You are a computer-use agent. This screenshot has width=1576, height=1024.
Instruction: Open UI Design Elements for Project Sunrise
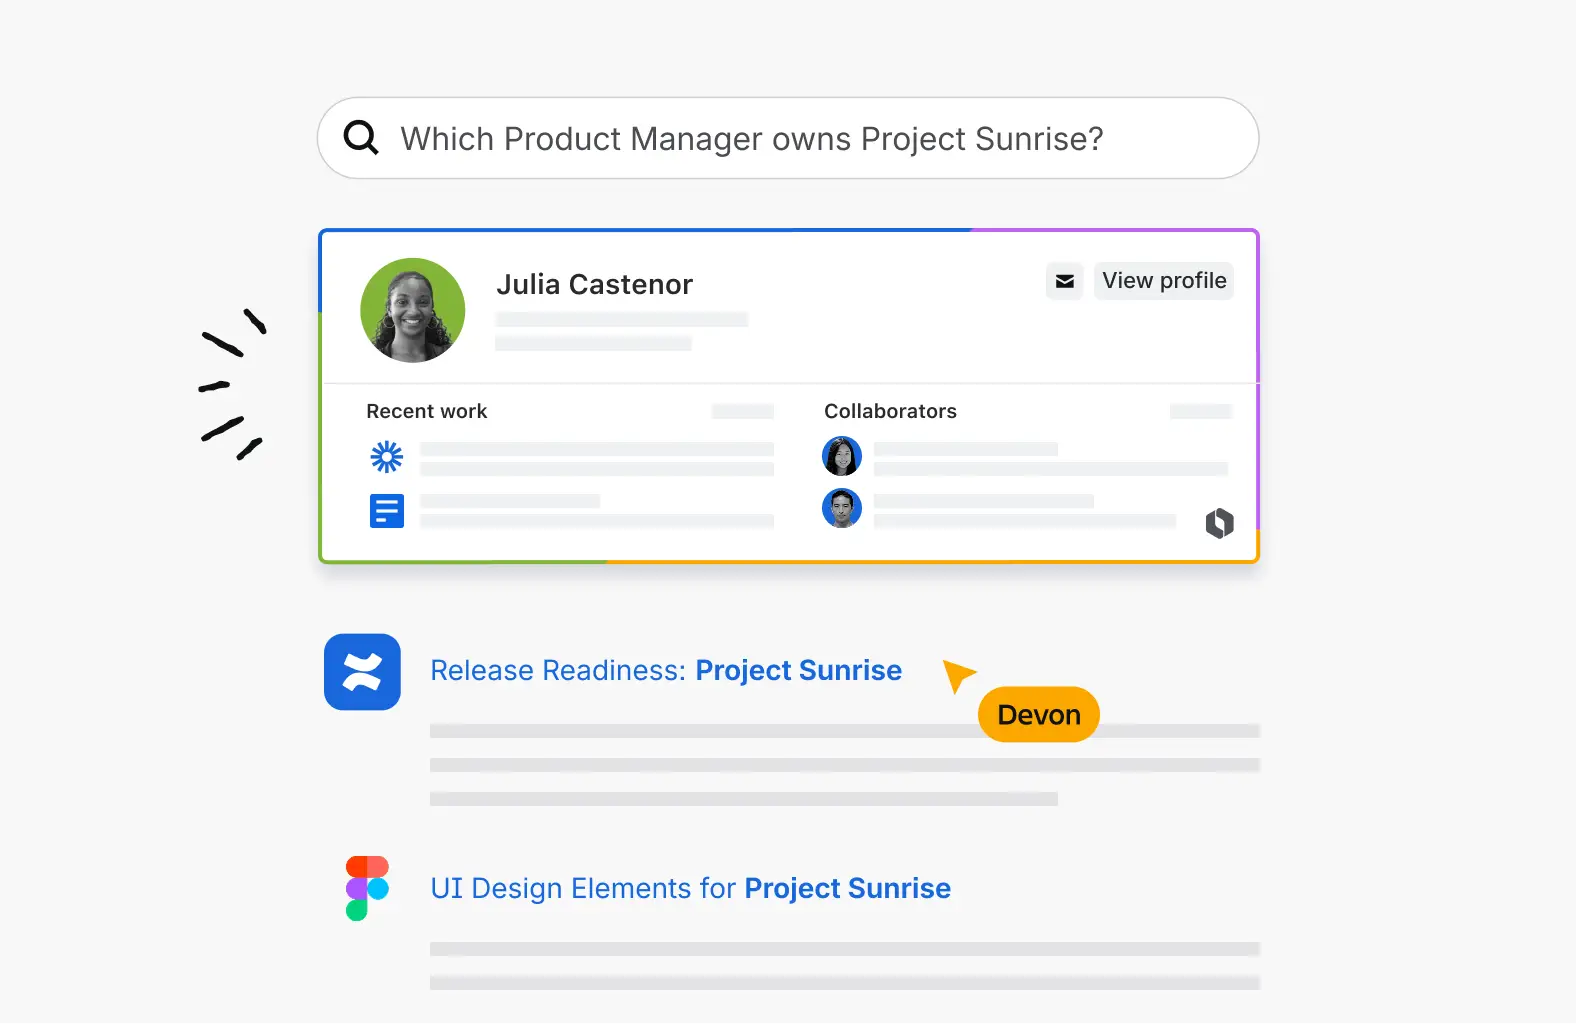pos(690,888)
